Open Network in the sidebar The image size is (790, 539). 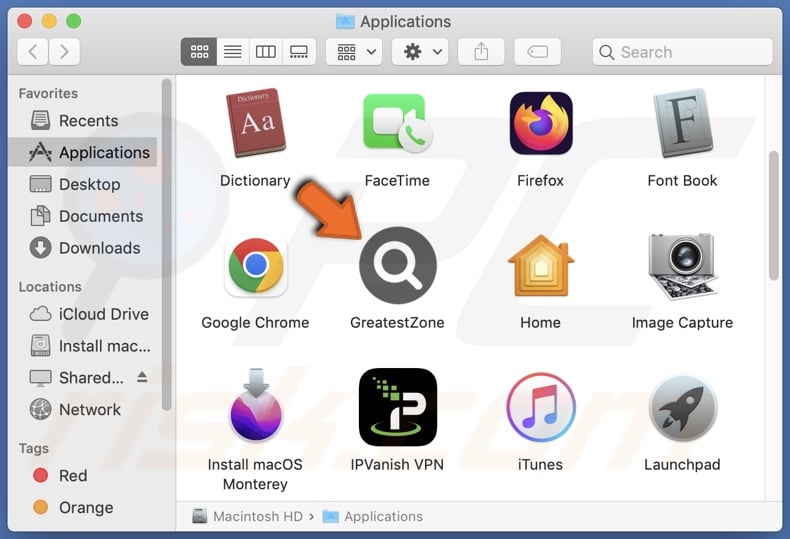pyautogui.click(x=82, y=410)
